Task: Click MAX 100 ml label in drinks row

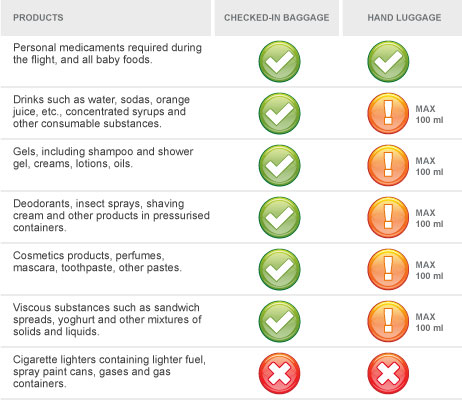Action: [429, 114]
